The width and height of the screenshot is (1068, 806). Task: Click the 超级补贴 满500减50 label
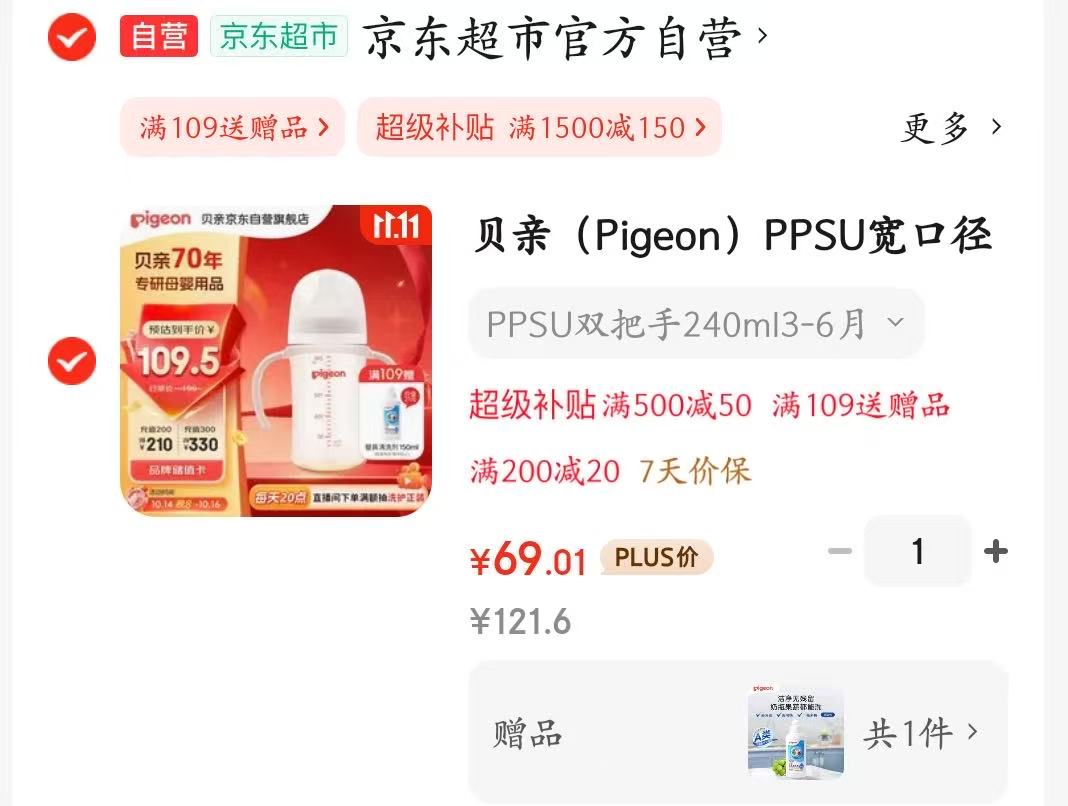tap(610, 405)
